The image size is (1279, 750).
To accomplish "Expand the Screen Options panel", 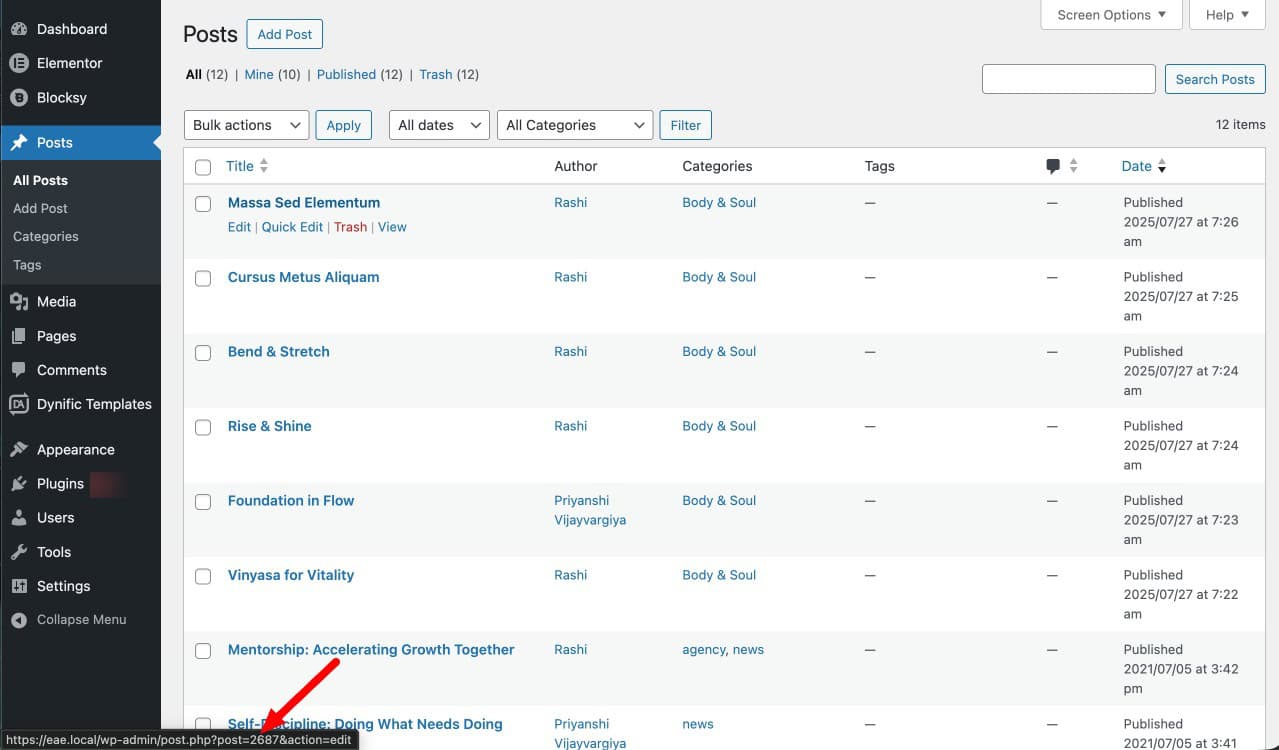I will (x=1112, y=15).
